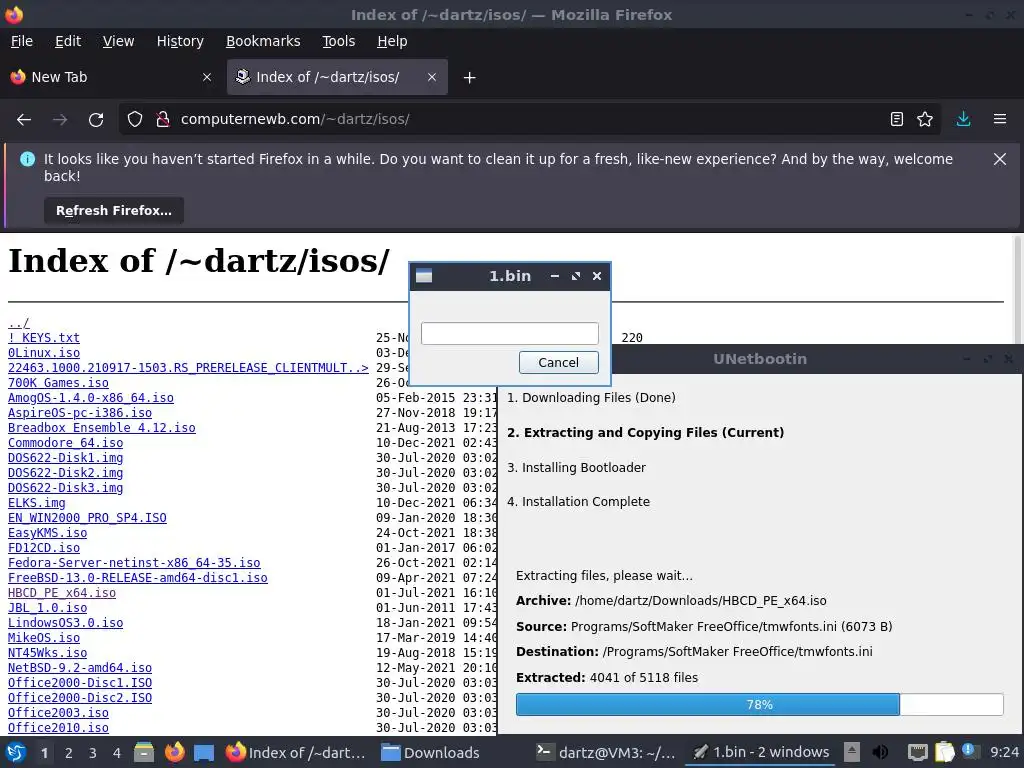Open the ELKS.img link

point(37,503)
